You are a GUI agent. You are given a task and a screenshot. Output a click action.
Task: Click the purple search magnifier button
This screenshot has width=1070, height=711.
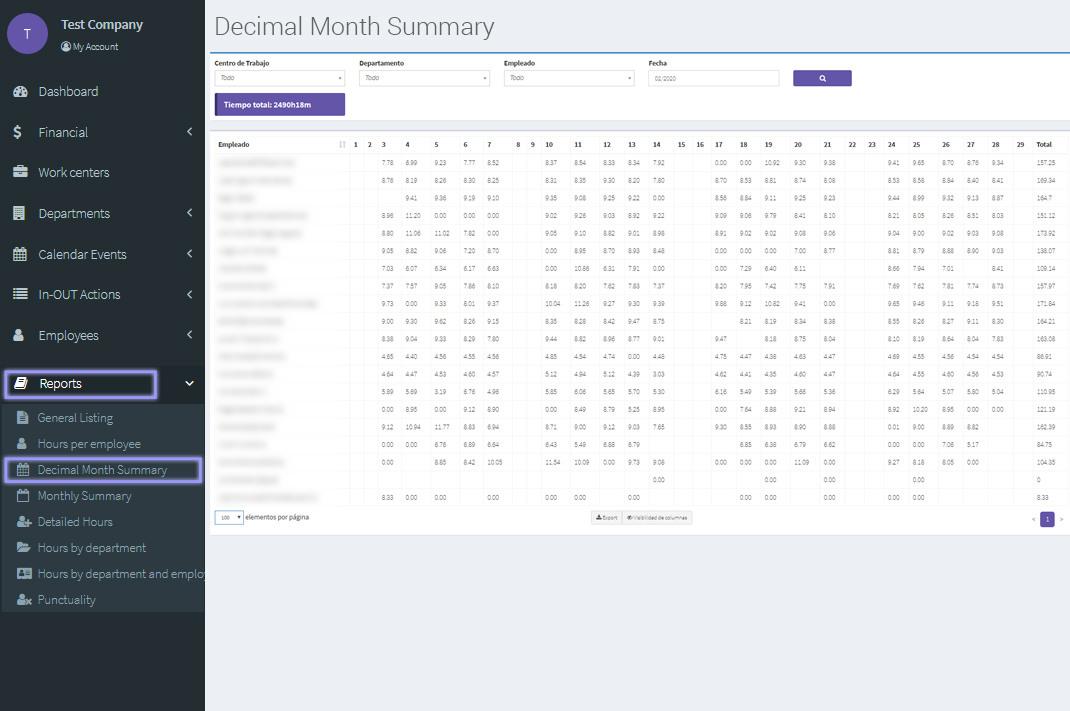click(x=822, y=78)
